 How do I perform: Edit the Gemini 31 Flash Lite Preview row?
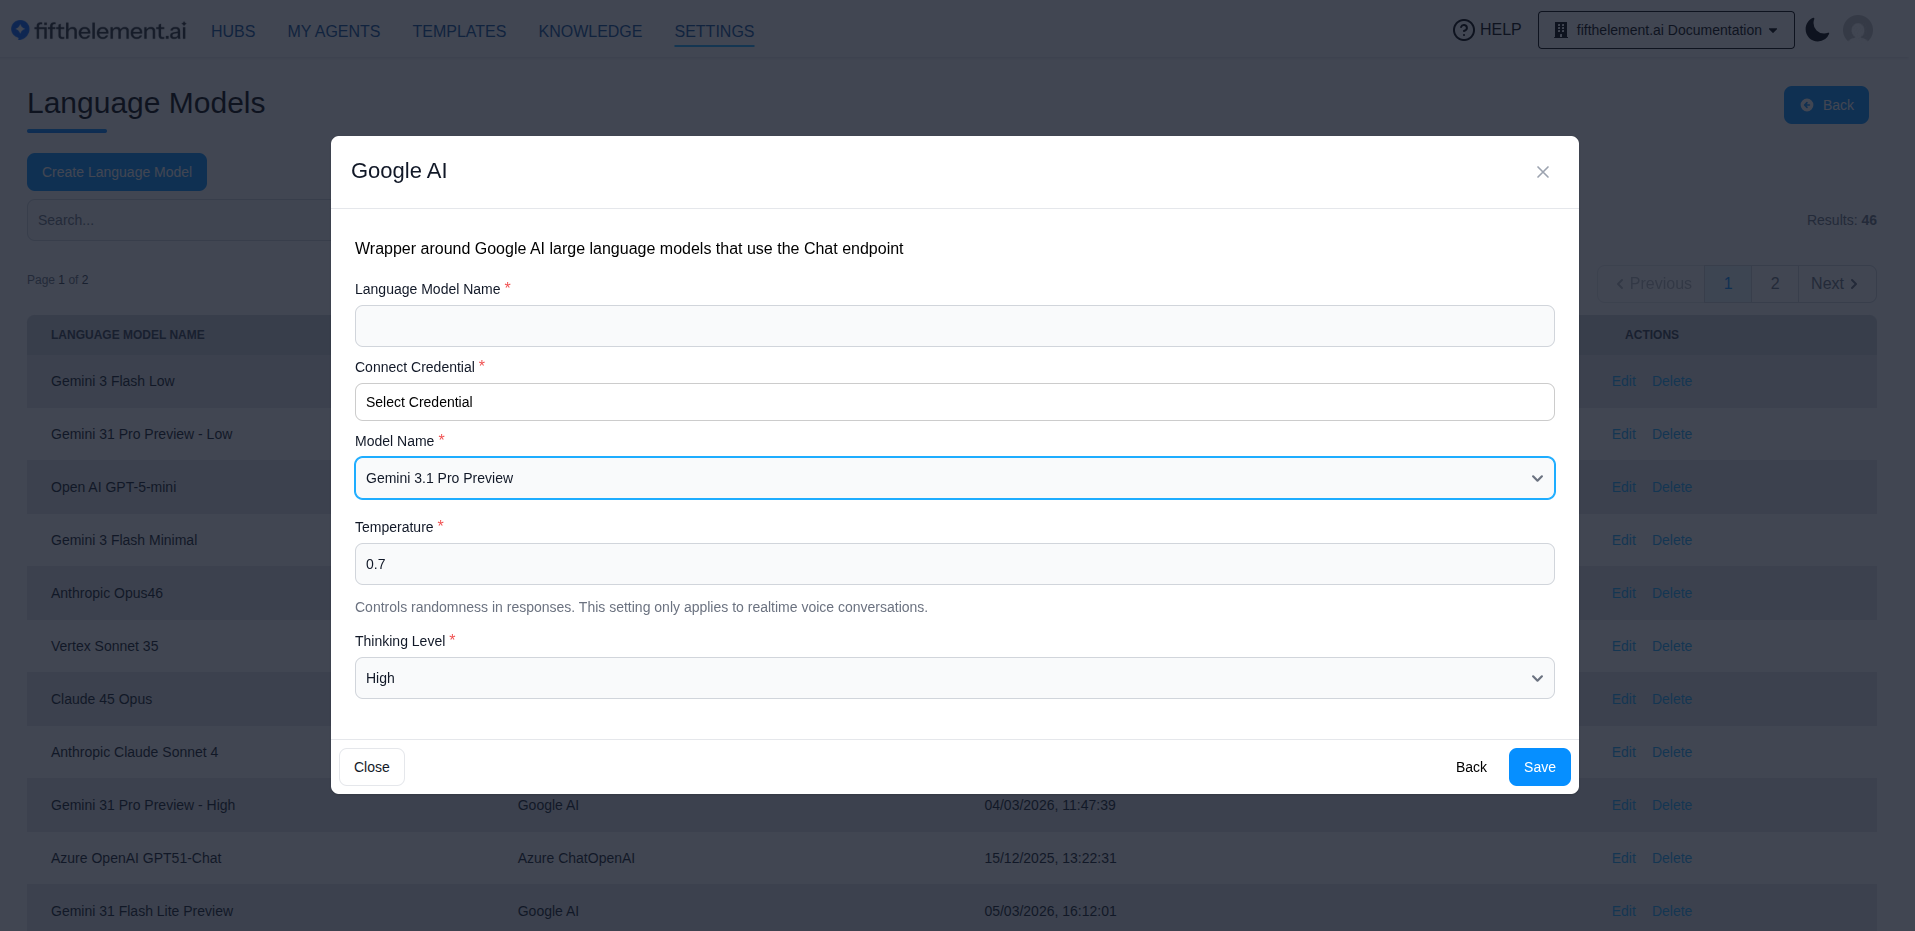1623,911
